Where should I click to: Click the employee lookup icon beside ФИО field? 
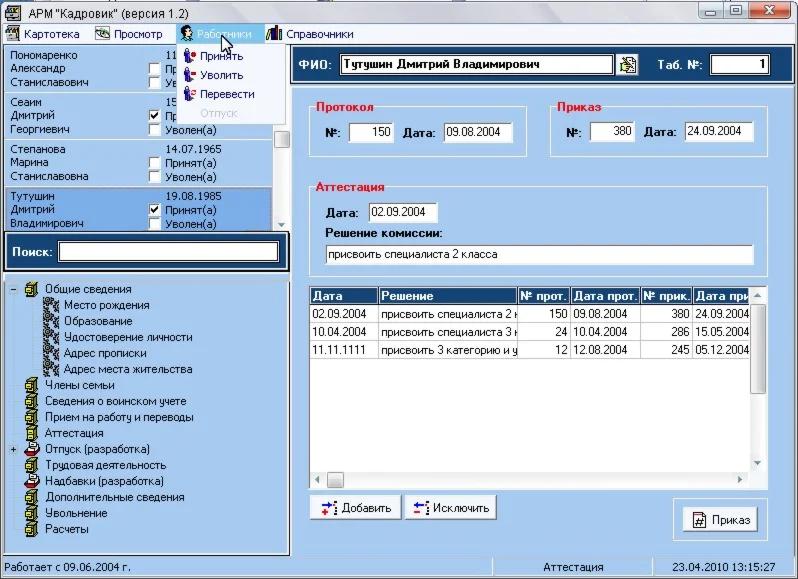627,64
